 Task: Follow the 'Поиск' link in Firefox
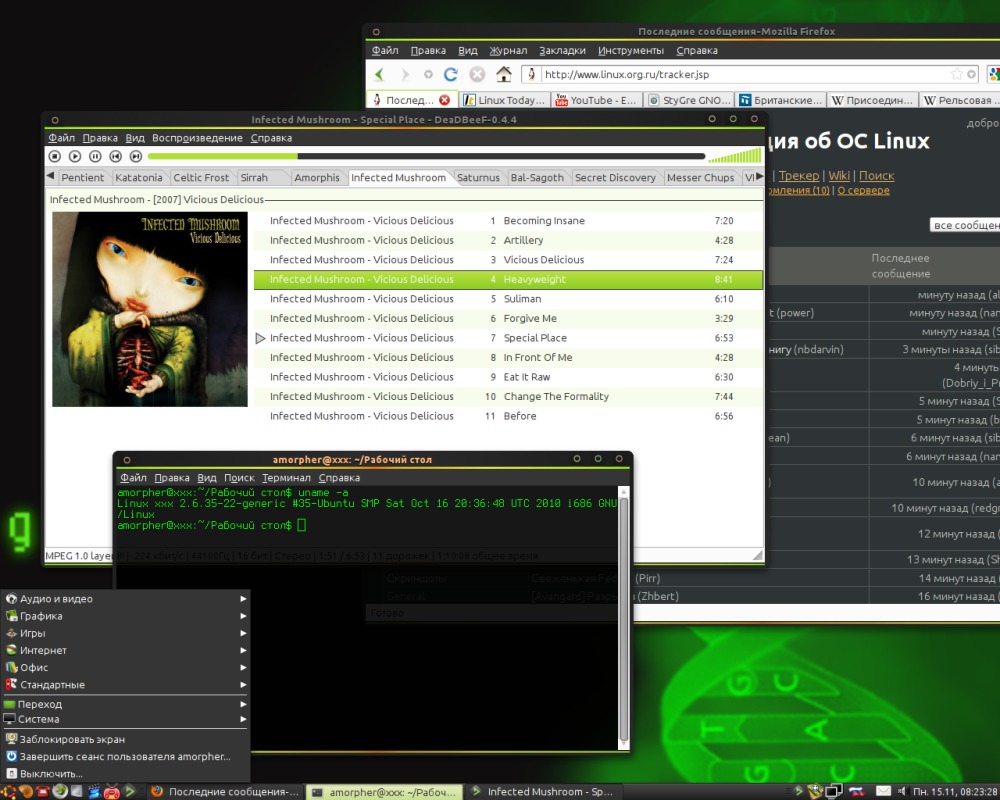[876, 175]
